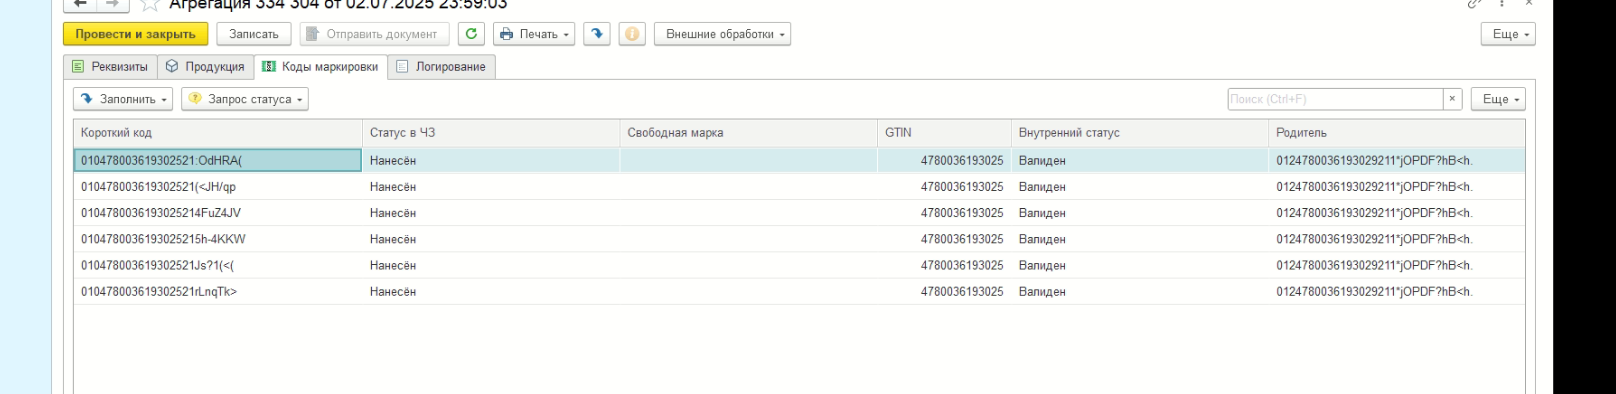
Task: Click Провести и закрыть button
Action: [x=136, y=34]
